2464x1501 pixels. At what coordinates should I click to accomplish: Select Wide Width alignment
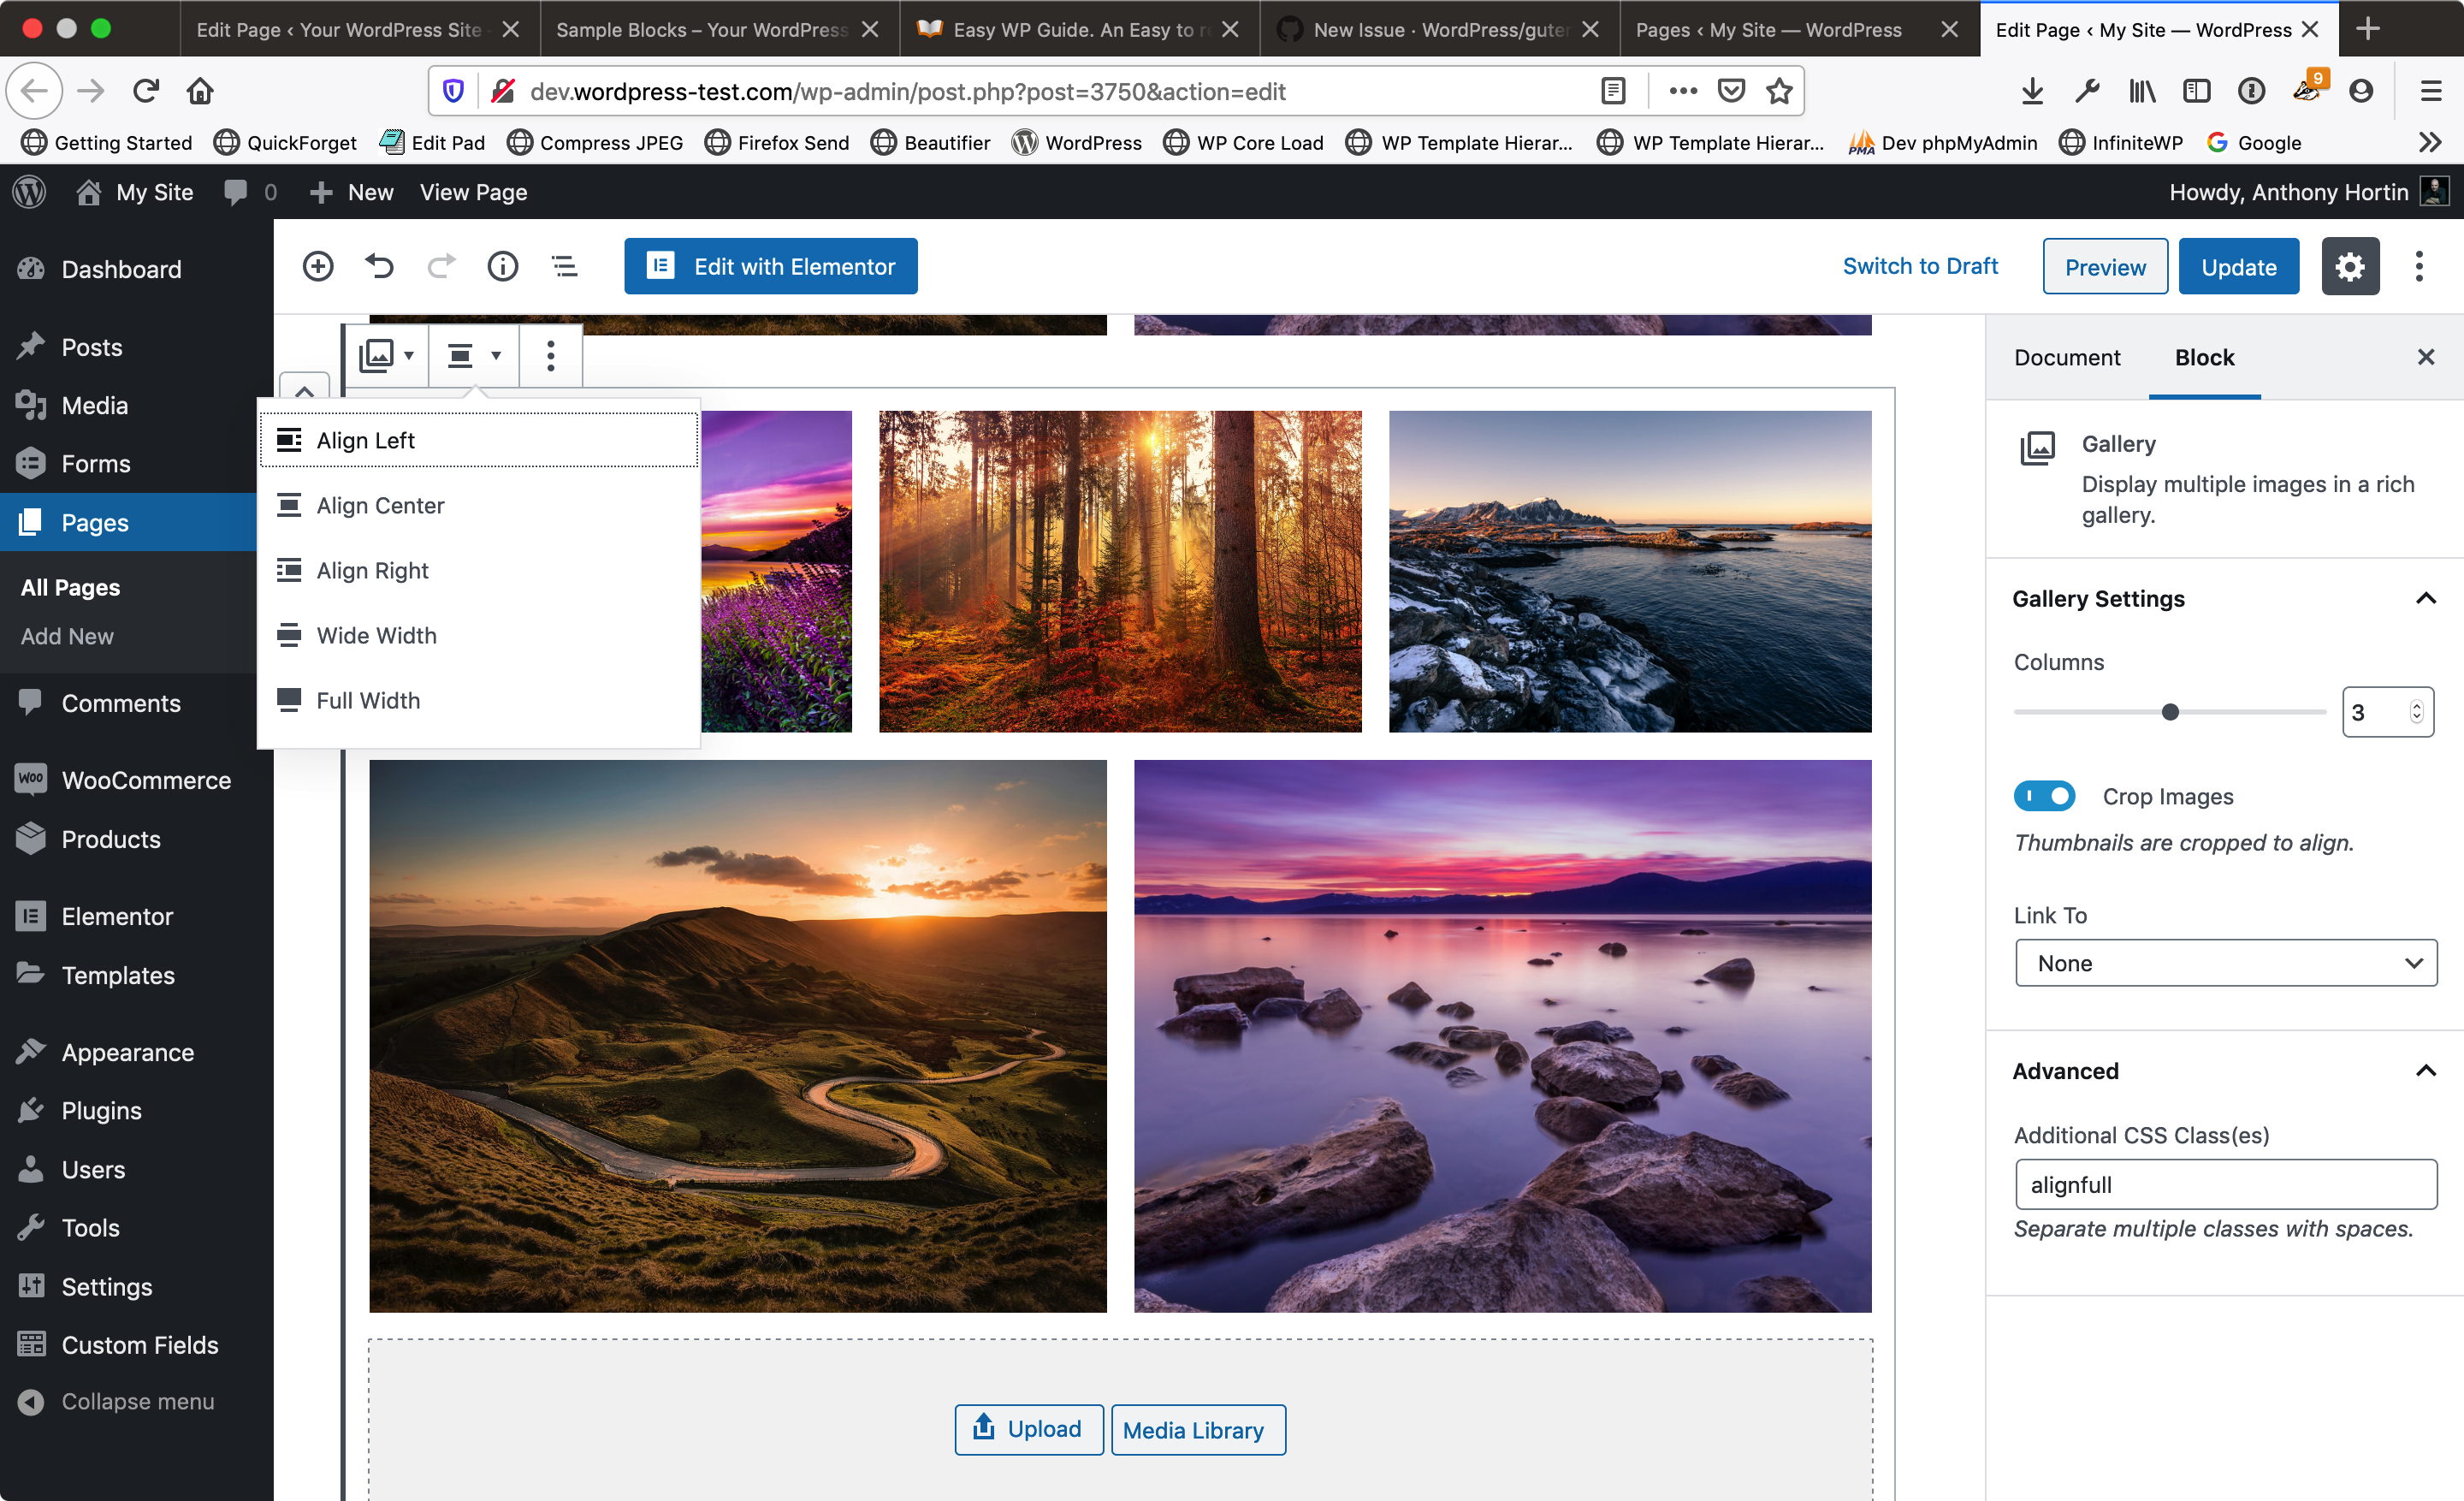click(479, 635)
